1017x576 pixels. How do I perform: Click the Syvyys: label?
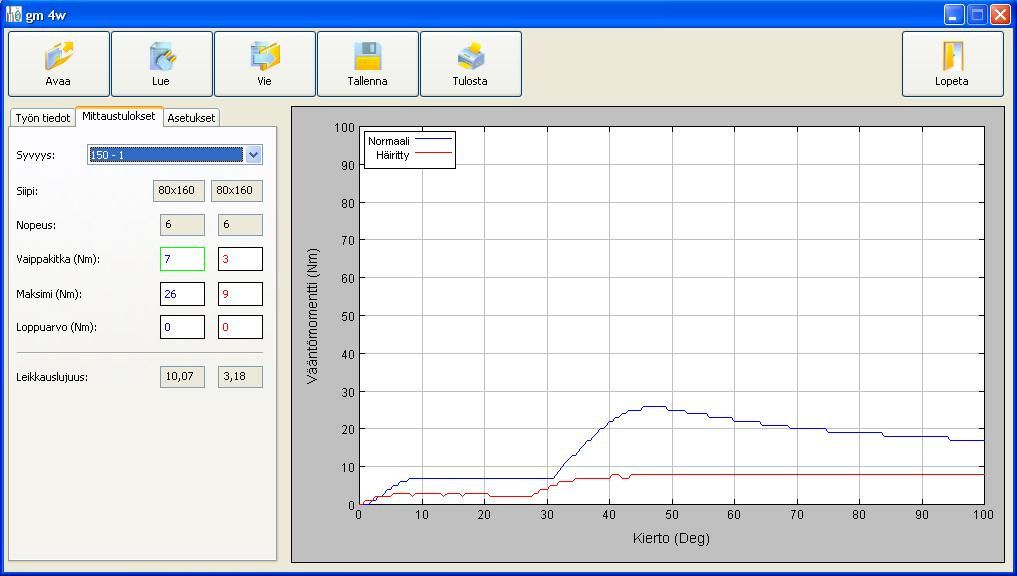point(36,156)
